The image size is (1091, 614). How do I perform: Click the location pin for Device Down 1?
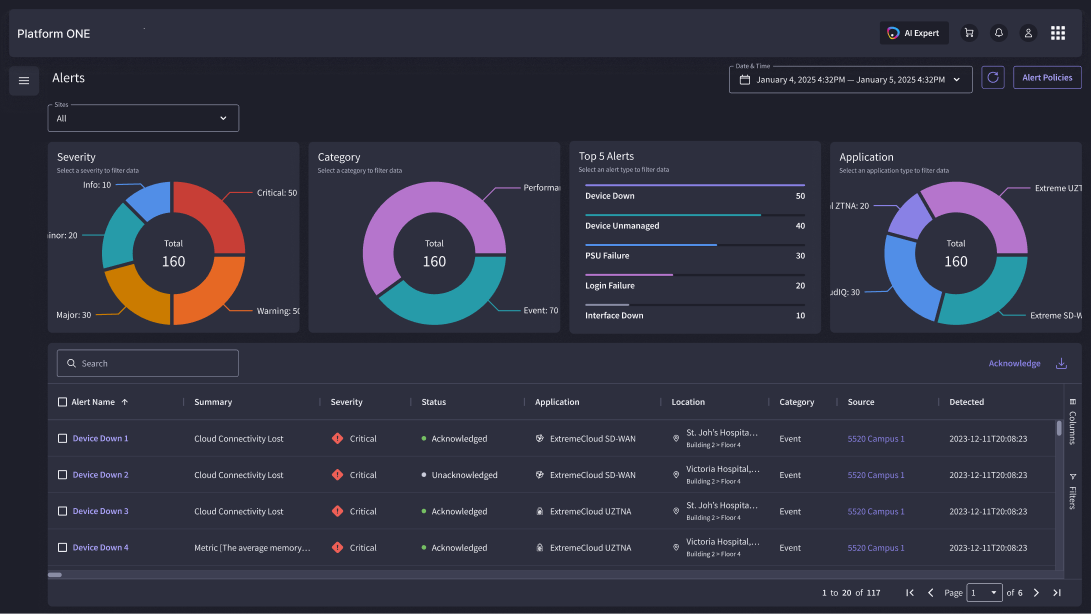tap(676, 439)
